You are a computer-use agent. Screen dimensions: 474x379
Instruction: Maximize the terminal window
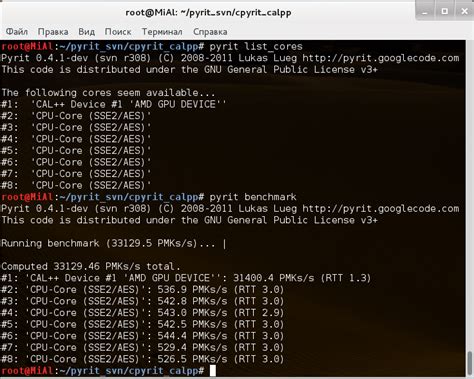click(445, 11)
